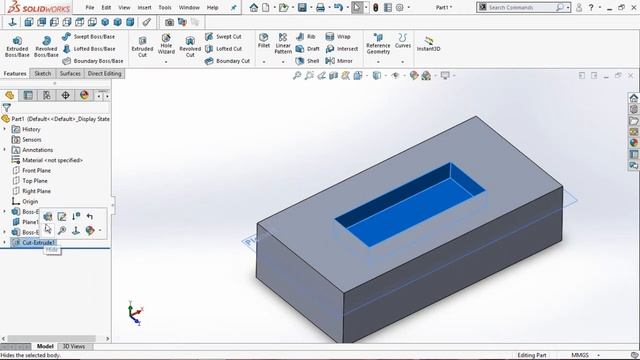The width and height of the screenshot is (640, 360).
Task: Select the Revolved Boss/Base tool
Action: click(x=46, y=47)
